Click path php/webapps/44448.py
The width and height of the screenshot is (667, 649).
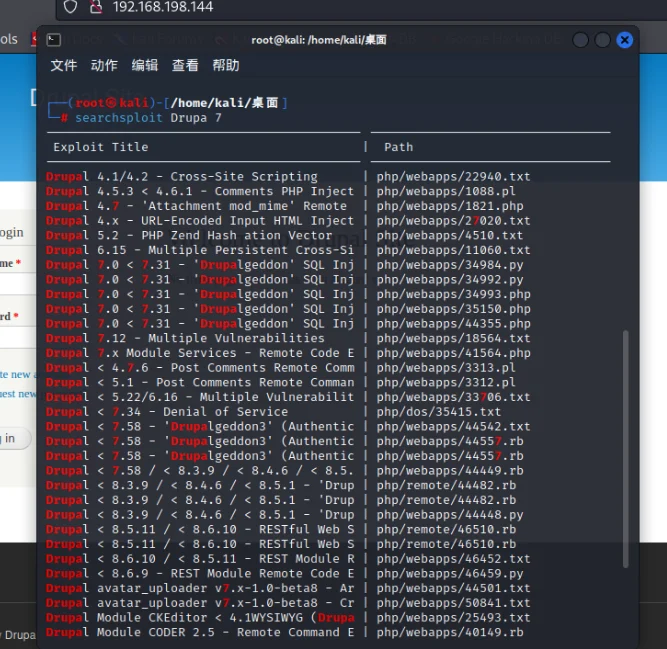[x=450, y=515]
